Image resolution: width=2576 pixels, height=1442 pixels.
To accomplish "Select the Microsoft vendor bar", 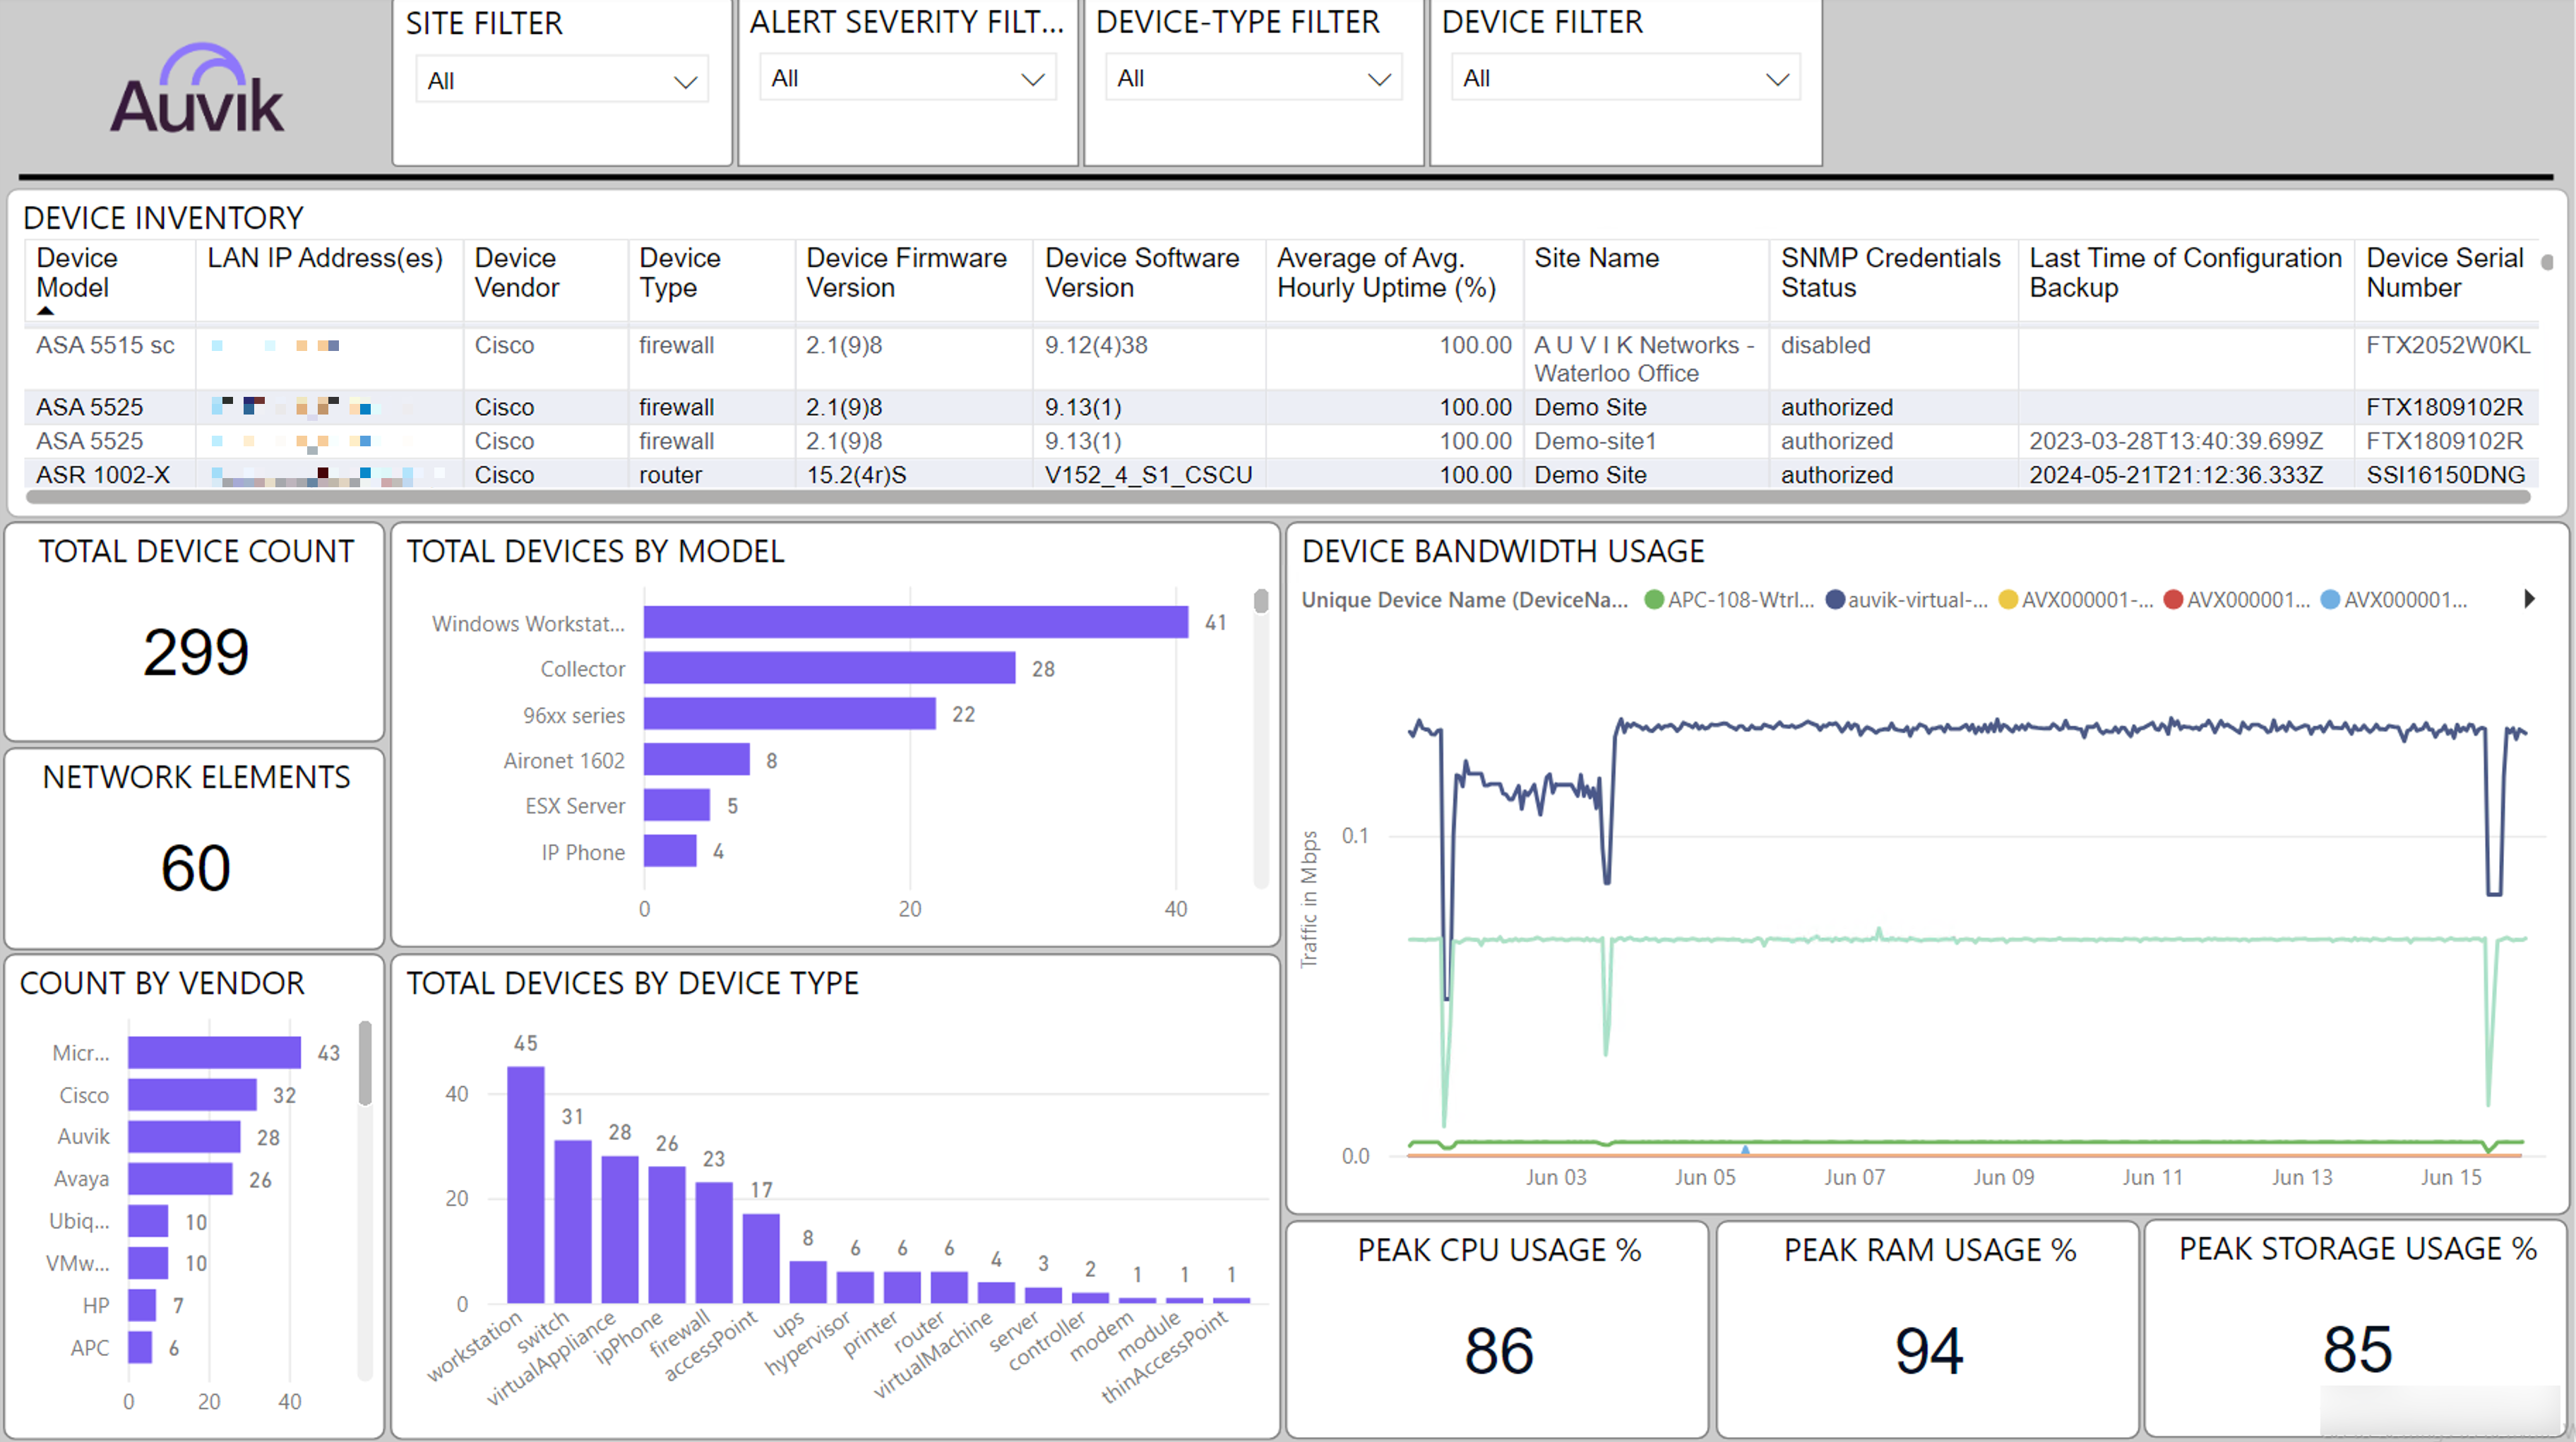I will coord(214,1052).
